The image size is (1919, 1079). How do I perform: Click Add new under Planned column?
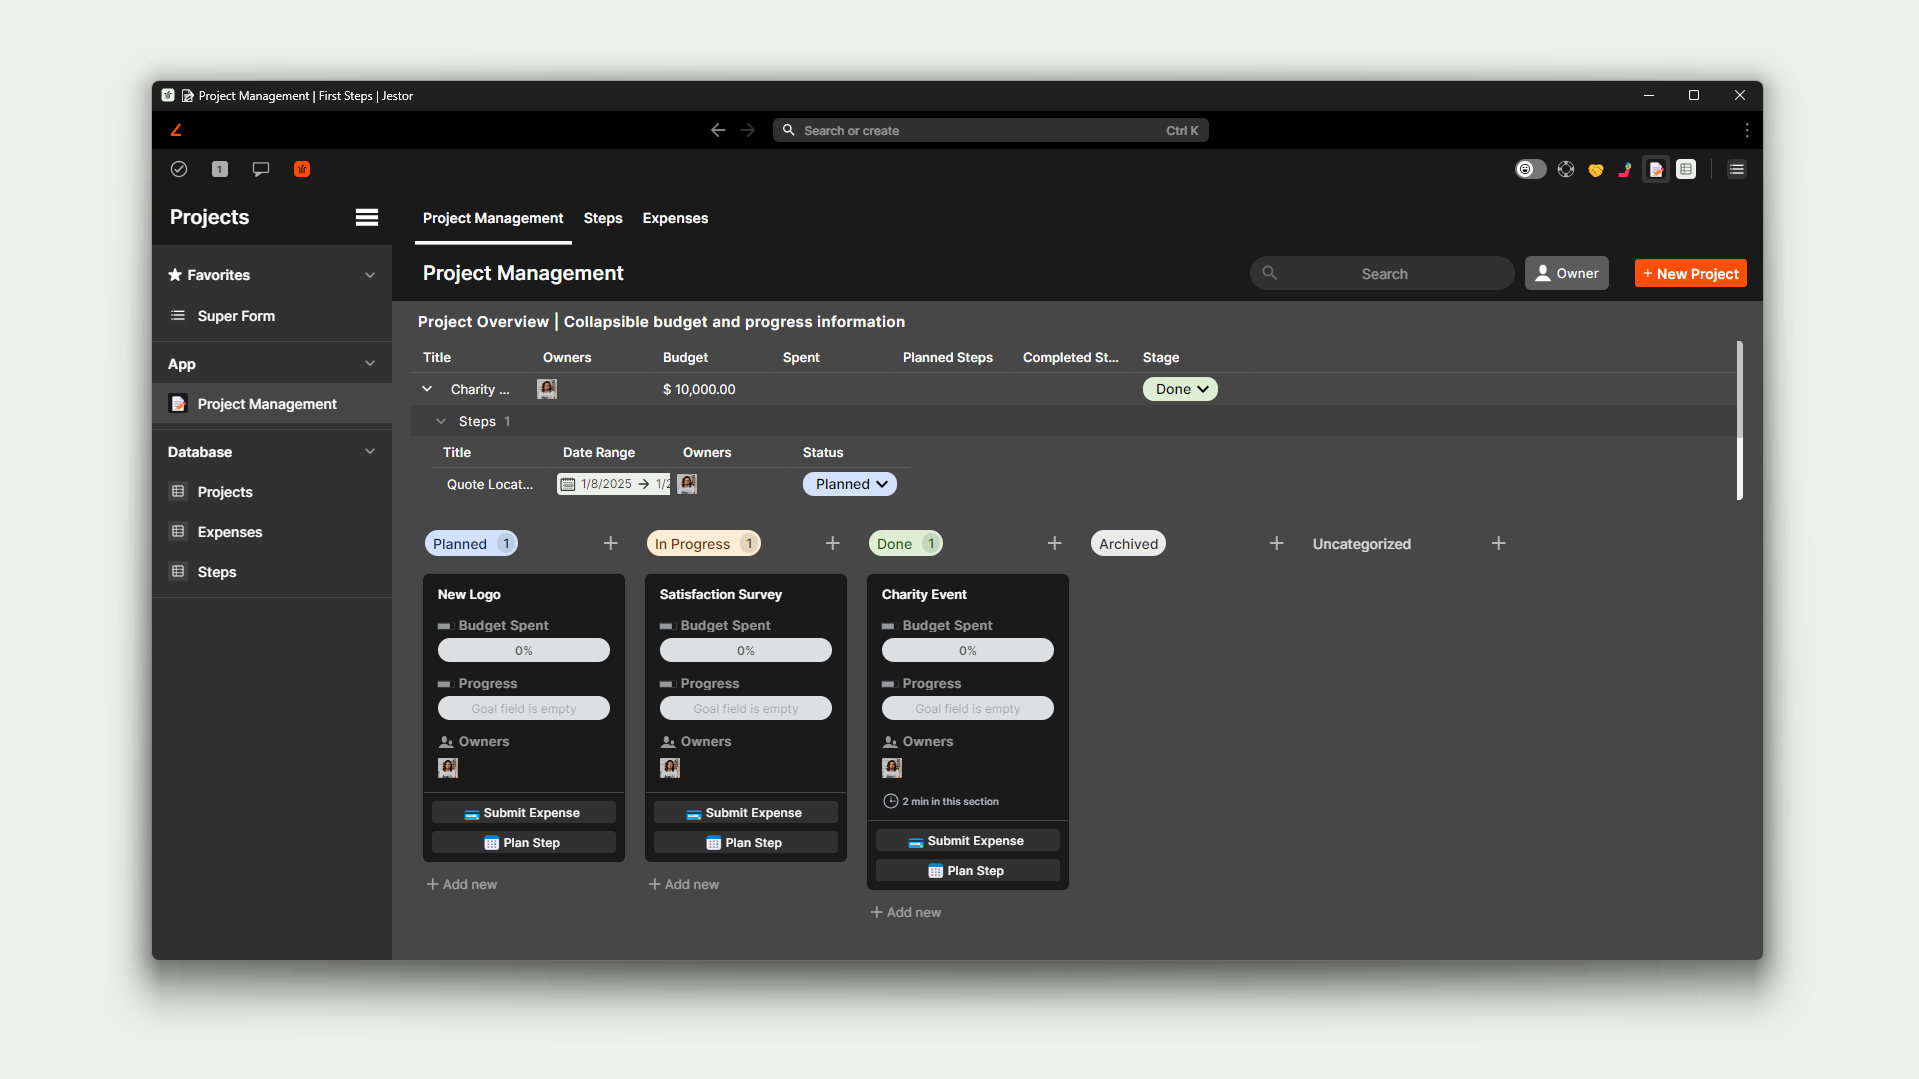[x=462, y=884]
